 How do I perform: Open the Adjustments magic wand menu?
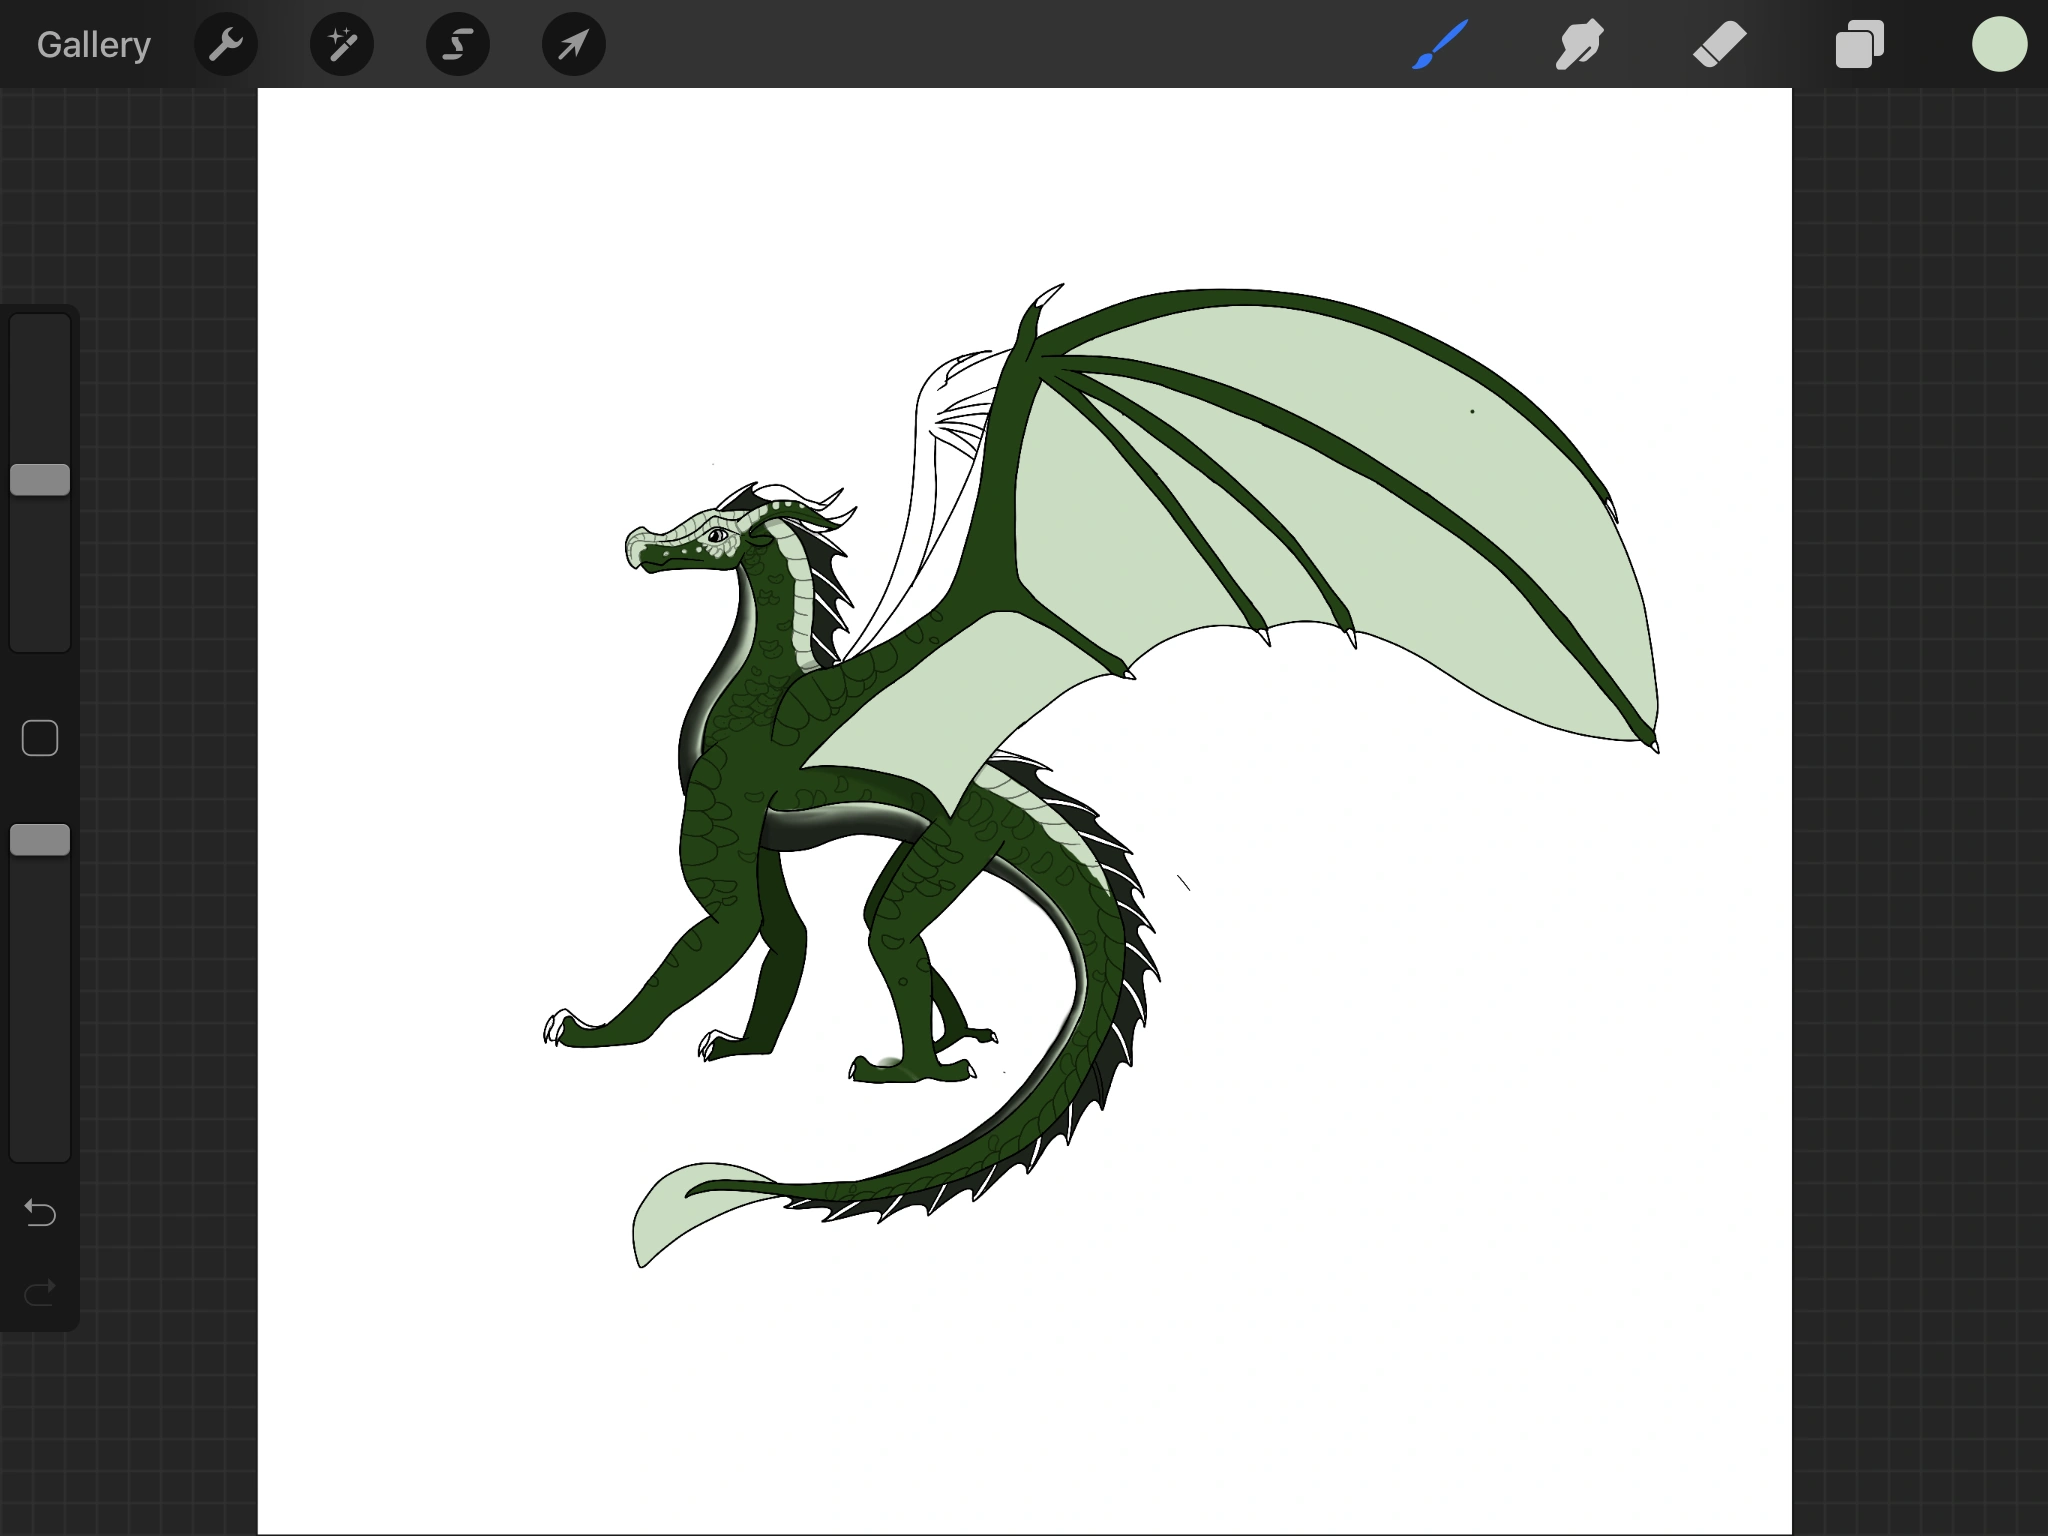[342, 45]
